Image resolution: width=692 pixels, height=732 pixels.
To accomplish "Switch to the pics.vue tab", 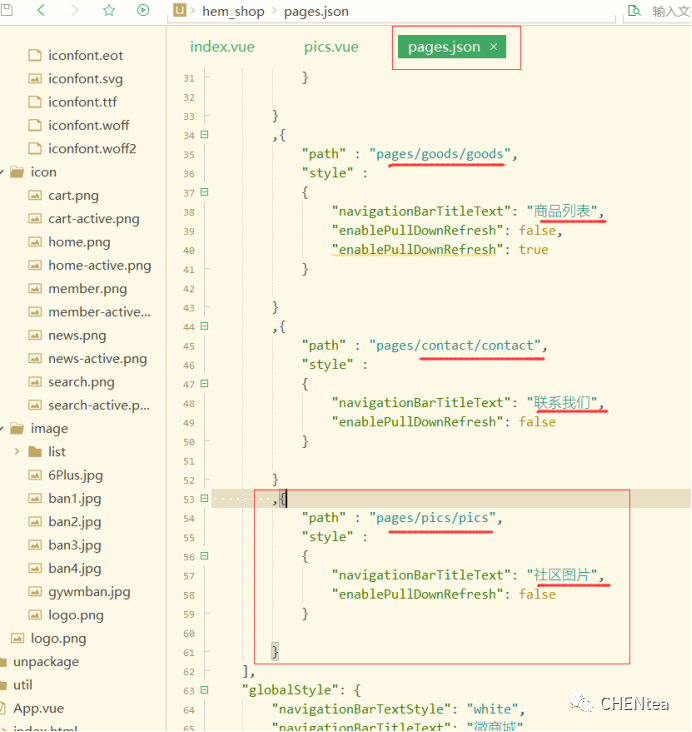I will (x=331, y=47).
